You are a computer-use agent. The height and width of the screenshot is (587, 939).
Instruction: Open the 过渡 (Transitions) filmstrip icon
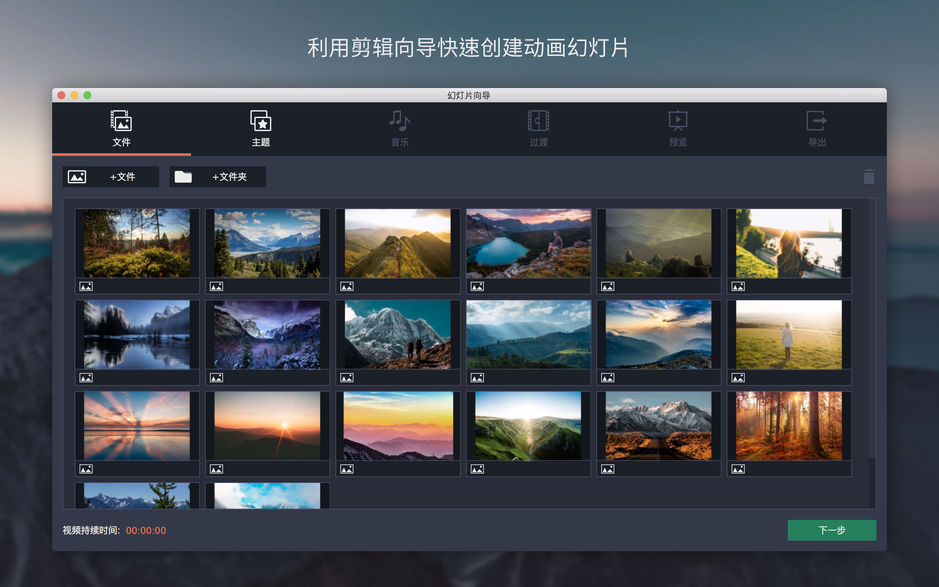point(538,122)
